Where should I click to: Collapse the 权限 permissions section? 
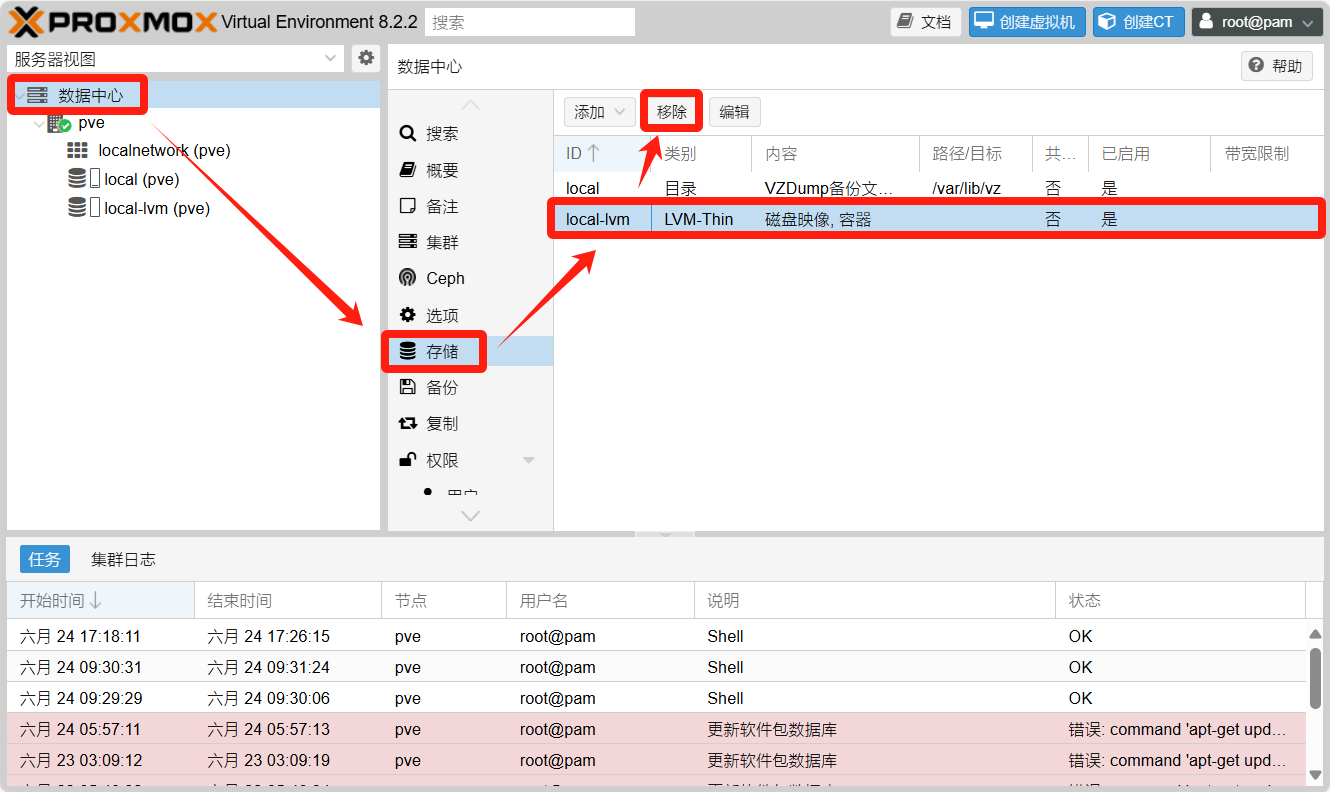(x=529, y=460)
